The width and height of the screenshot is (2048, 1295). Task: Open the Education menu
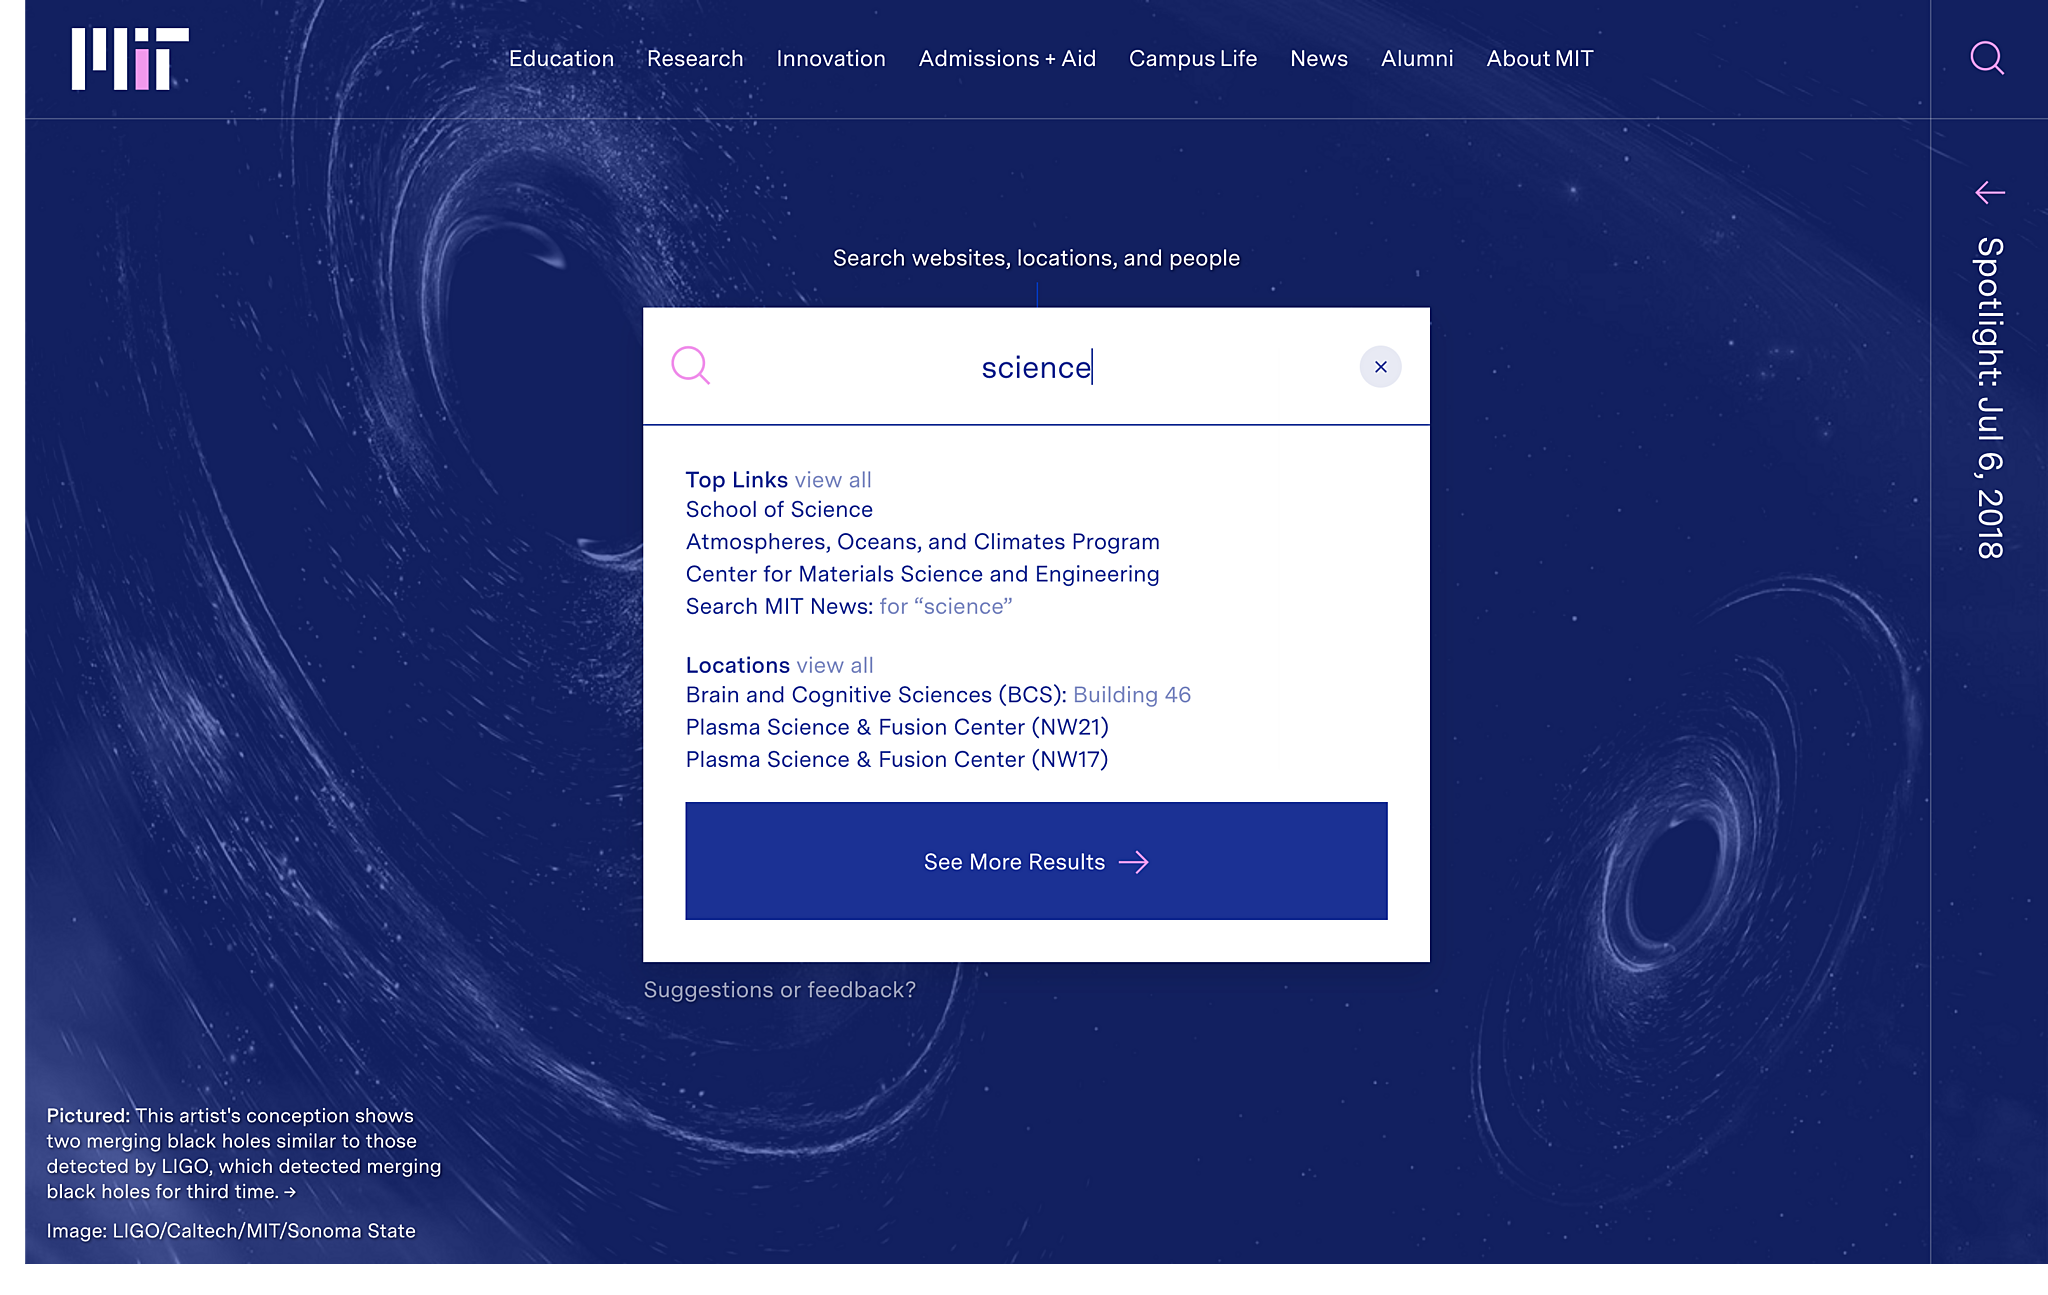coord(561,59)
